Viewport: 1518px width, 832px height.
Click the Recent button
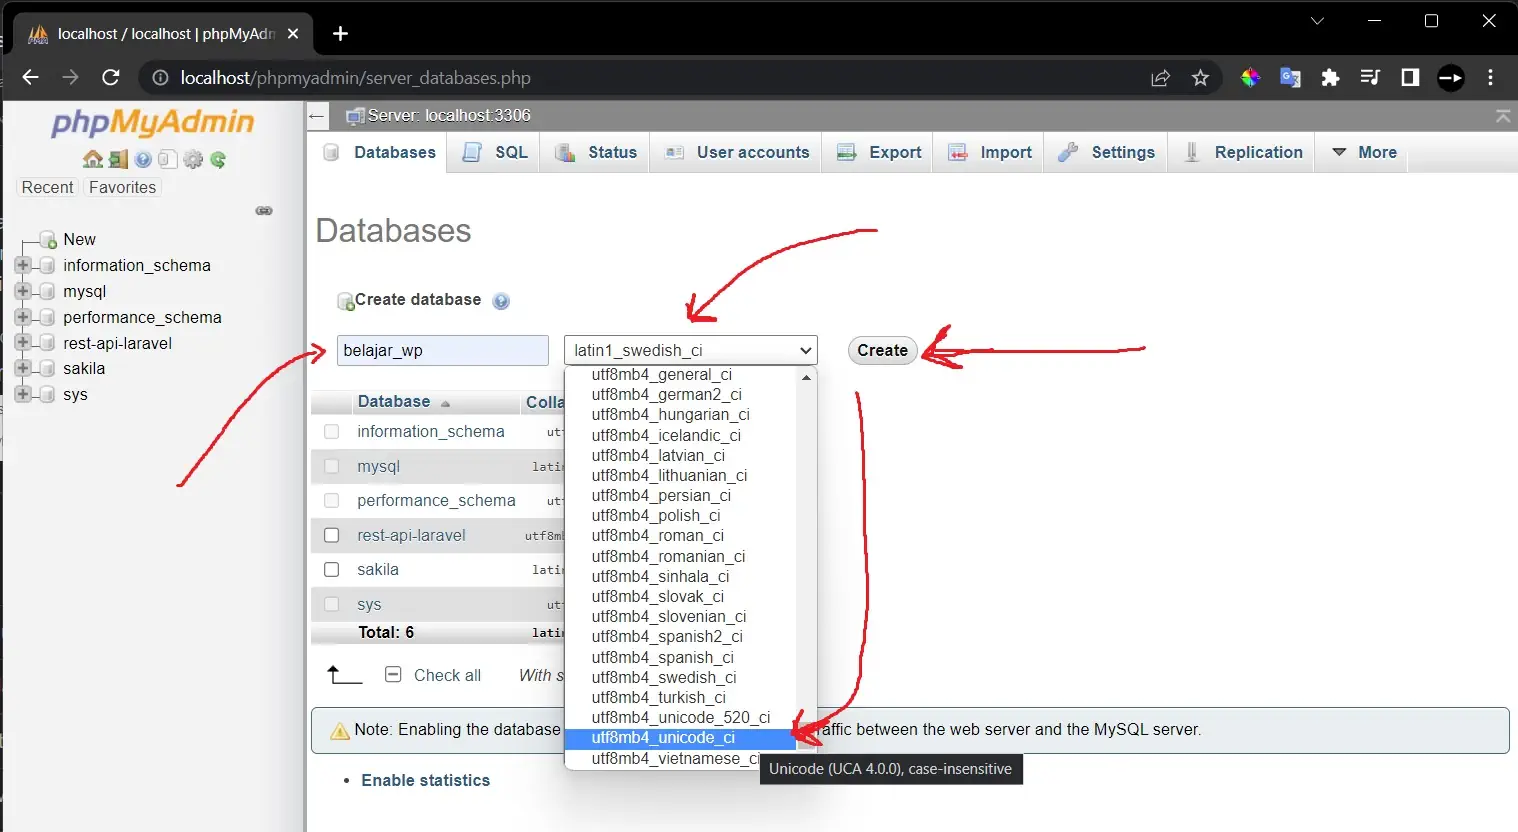tap(48, 188)
